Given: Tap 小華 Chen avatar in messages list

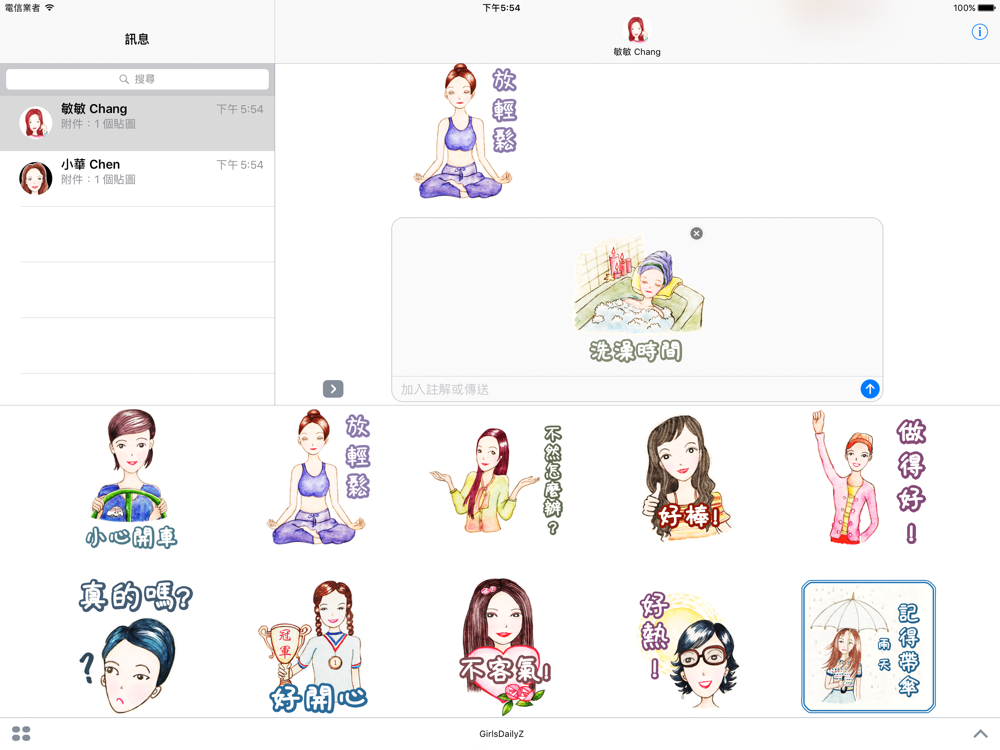Looking at the screenshot, I should [35, 178].
